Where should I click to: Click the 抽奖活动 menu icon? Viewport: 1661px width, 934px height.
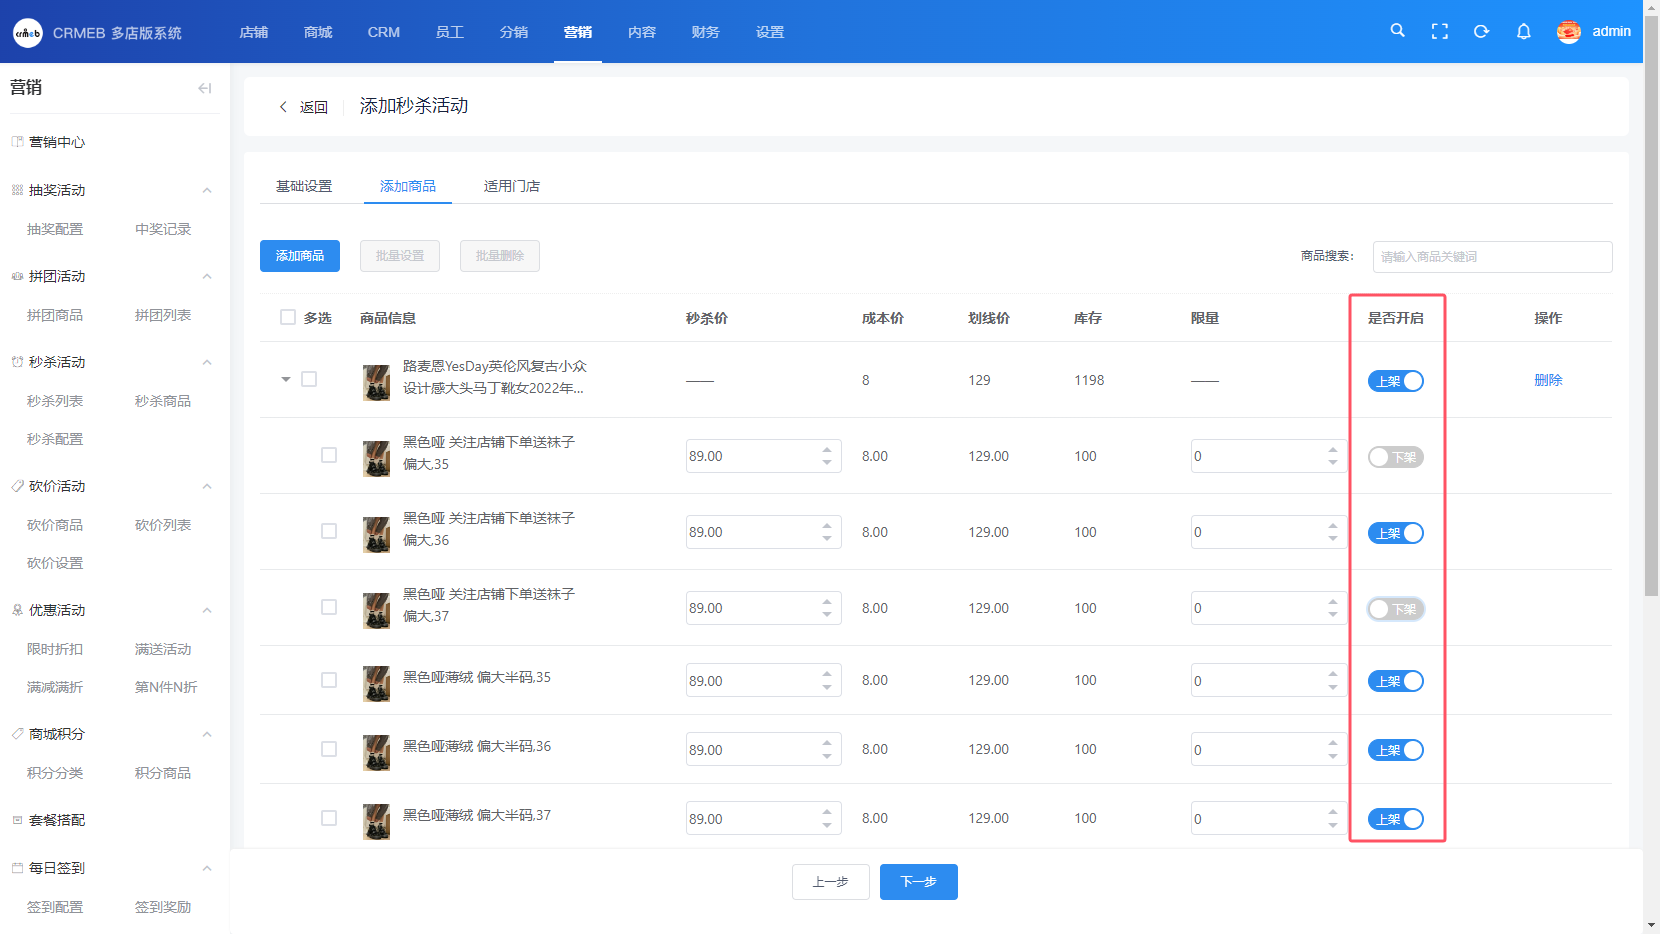17,190
